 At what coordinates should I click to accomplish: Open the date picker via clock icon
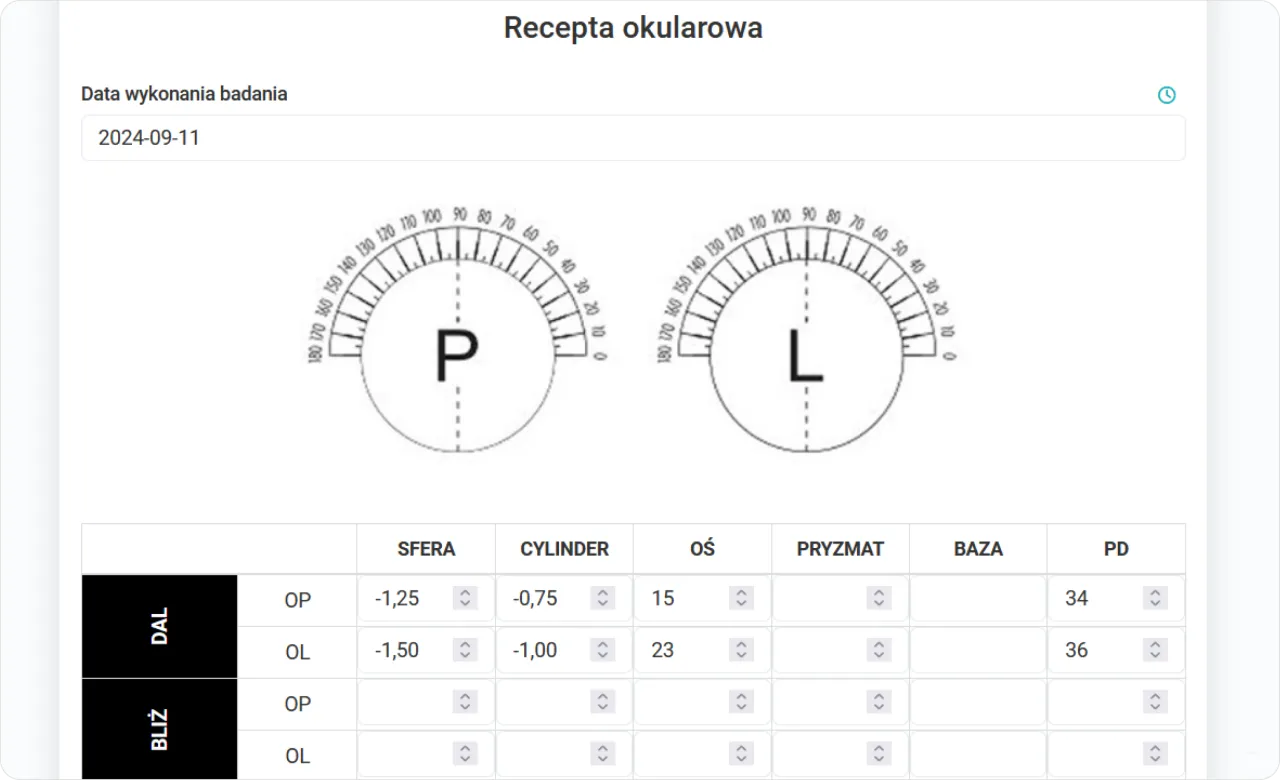1166,95
